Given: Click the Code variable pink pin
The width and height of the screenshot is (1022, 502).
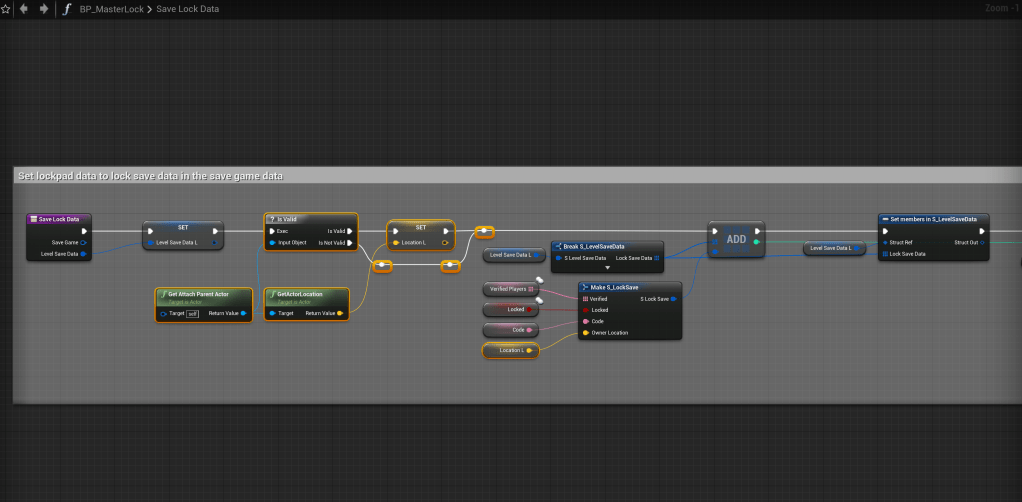Looking at the screenshot, I should point(531,330).
